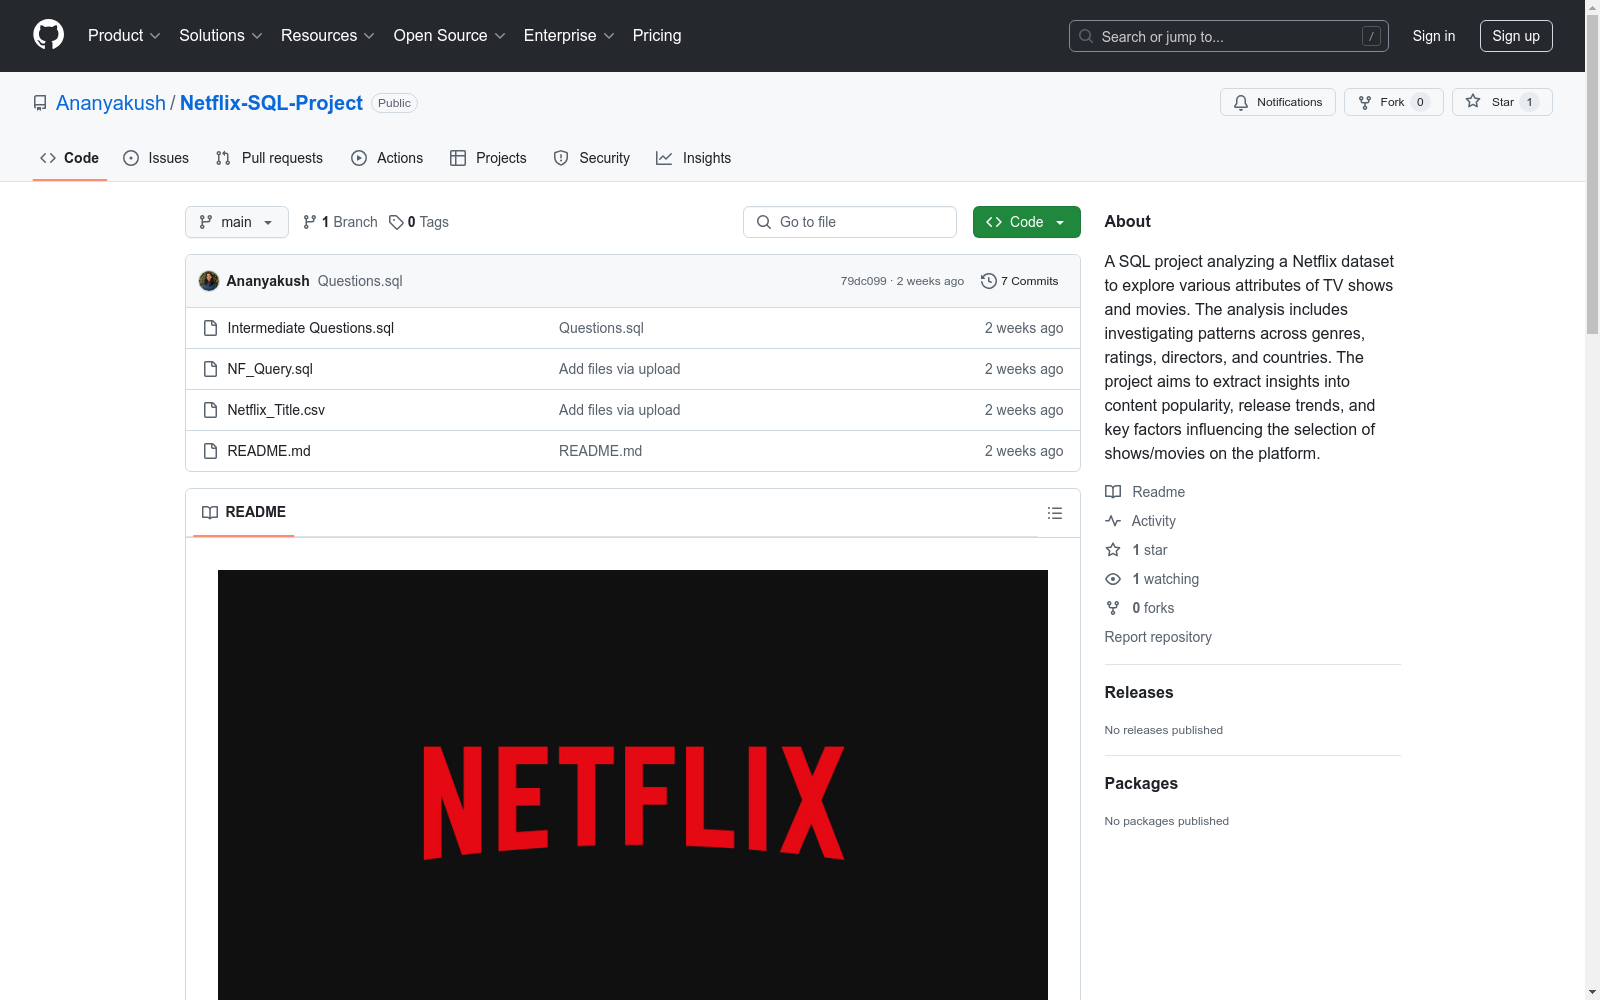
Task: Open the Insights tab
Action: 693,158
